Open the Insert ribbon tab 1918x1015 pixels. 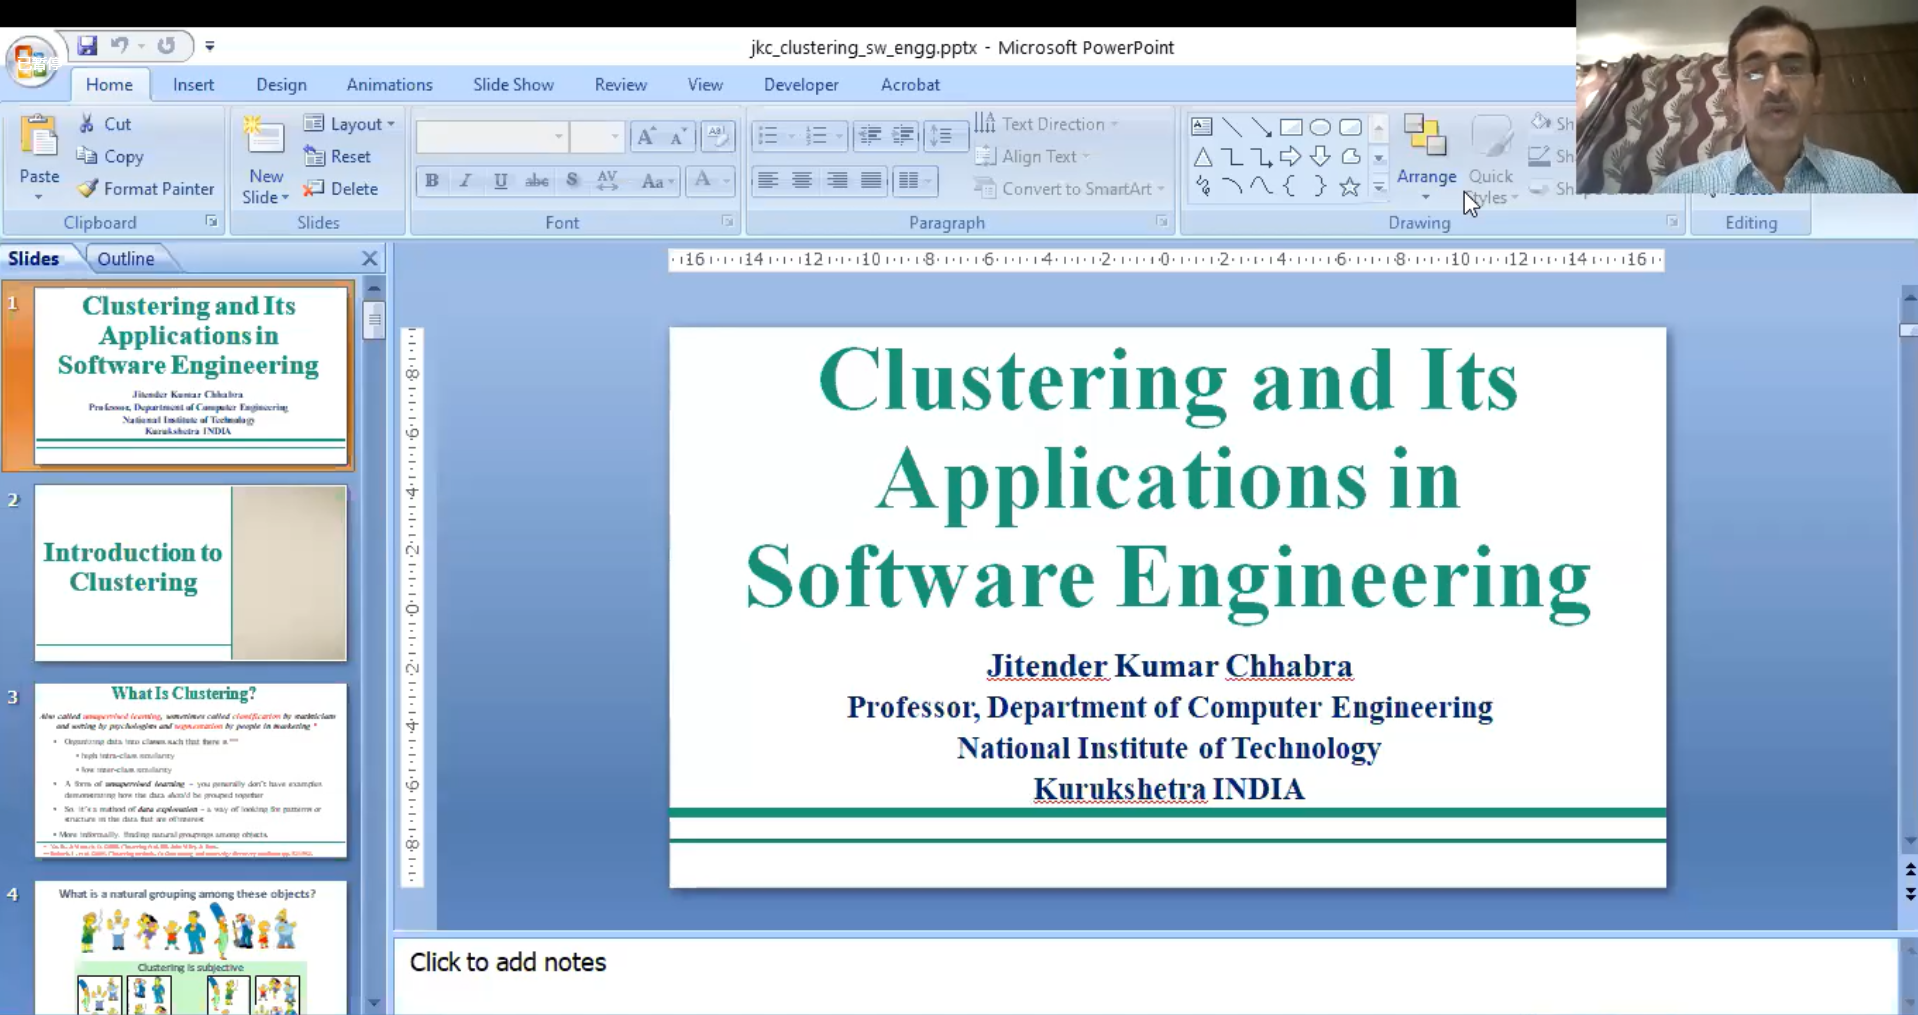(x=193, y=85)
